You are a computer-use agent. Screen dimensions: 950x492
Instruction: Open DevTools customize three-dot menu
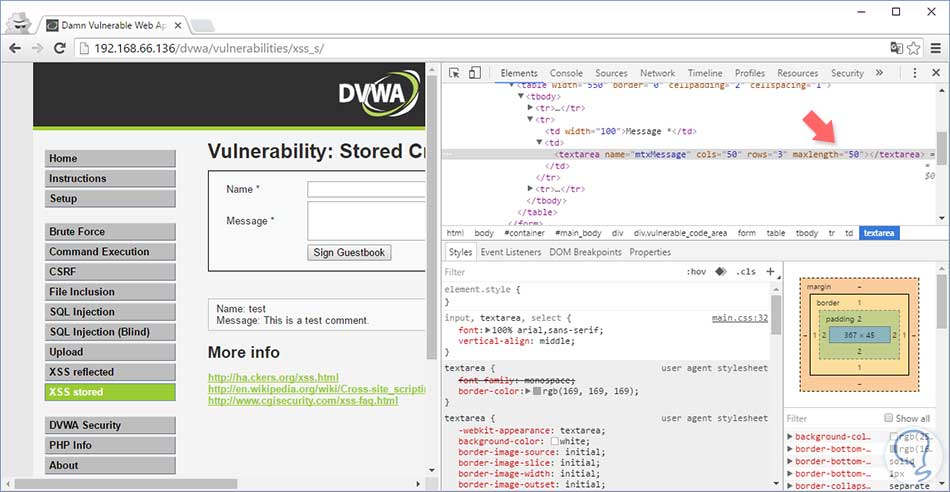(x=915, y=73)
